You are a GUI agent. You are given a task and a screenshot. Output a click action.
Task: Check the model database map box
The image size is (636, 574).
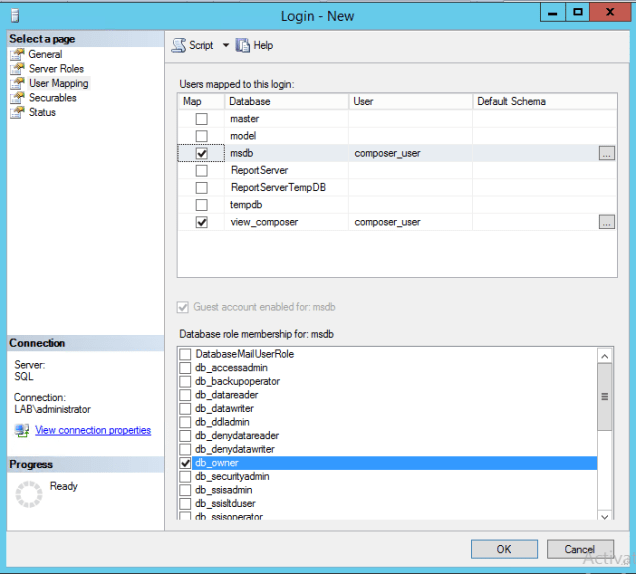pyautogui.click(x=202, y=136)
